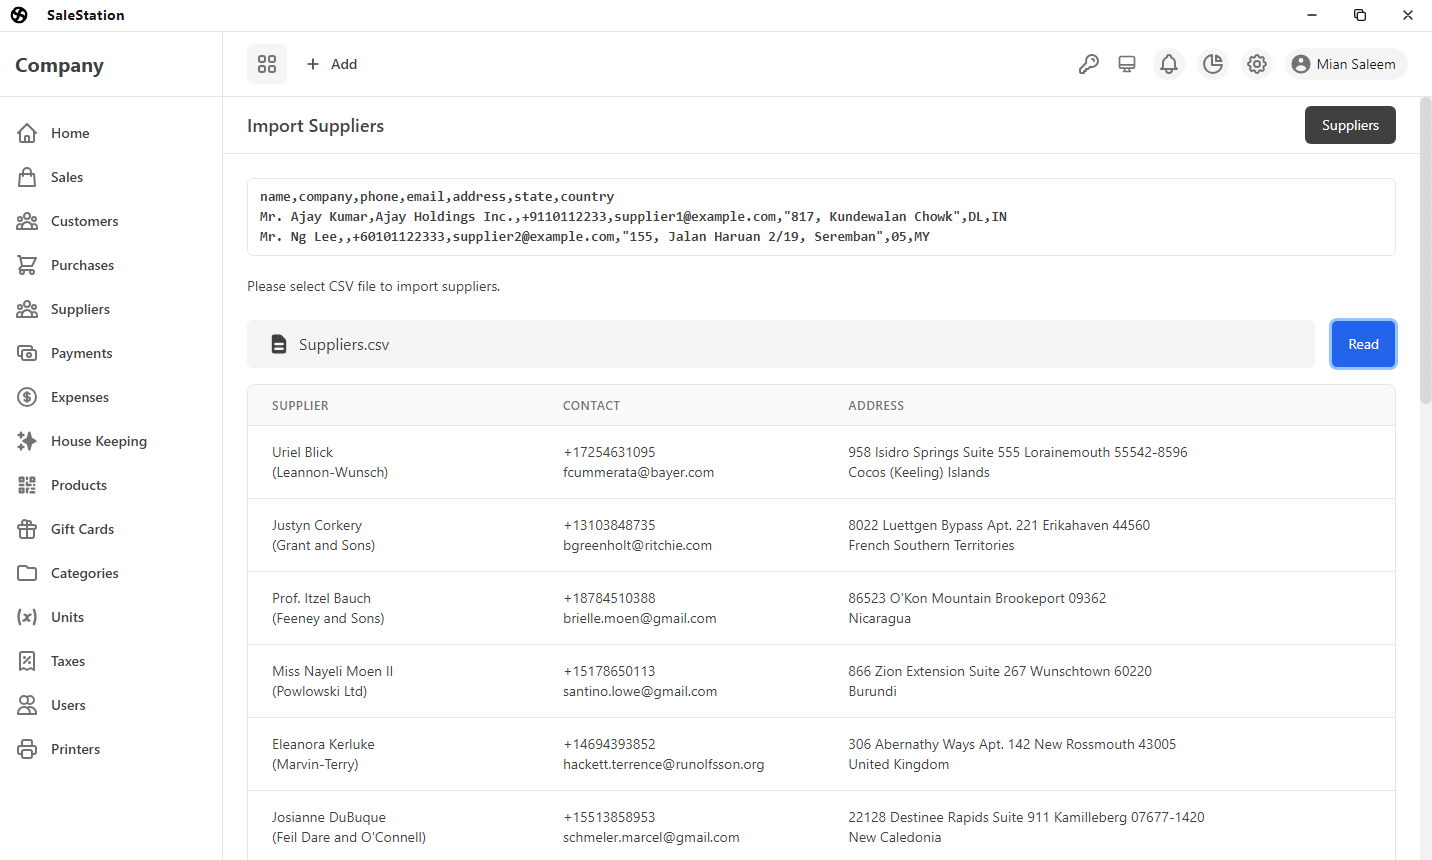Viewport: 1432px width, 860px height.
Task: Click the House Keeping sparkle icon
Action: (27, 441)
